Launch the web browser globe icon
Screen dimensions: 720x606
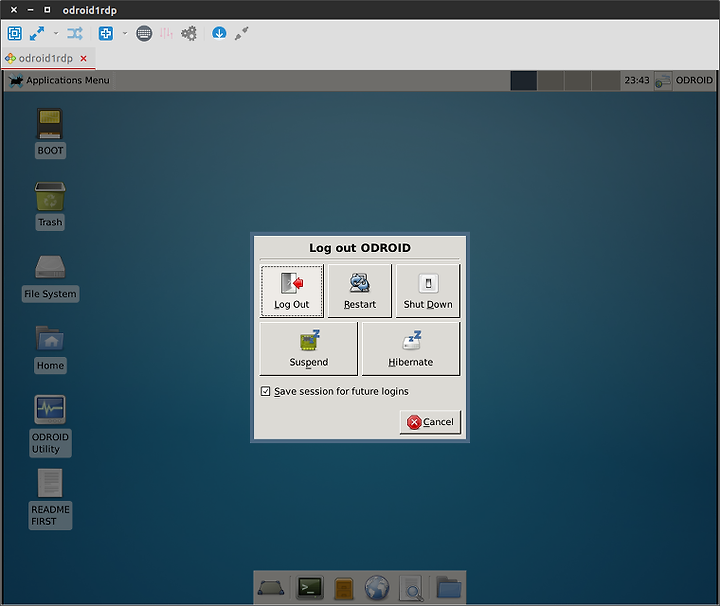coord(377,588)
